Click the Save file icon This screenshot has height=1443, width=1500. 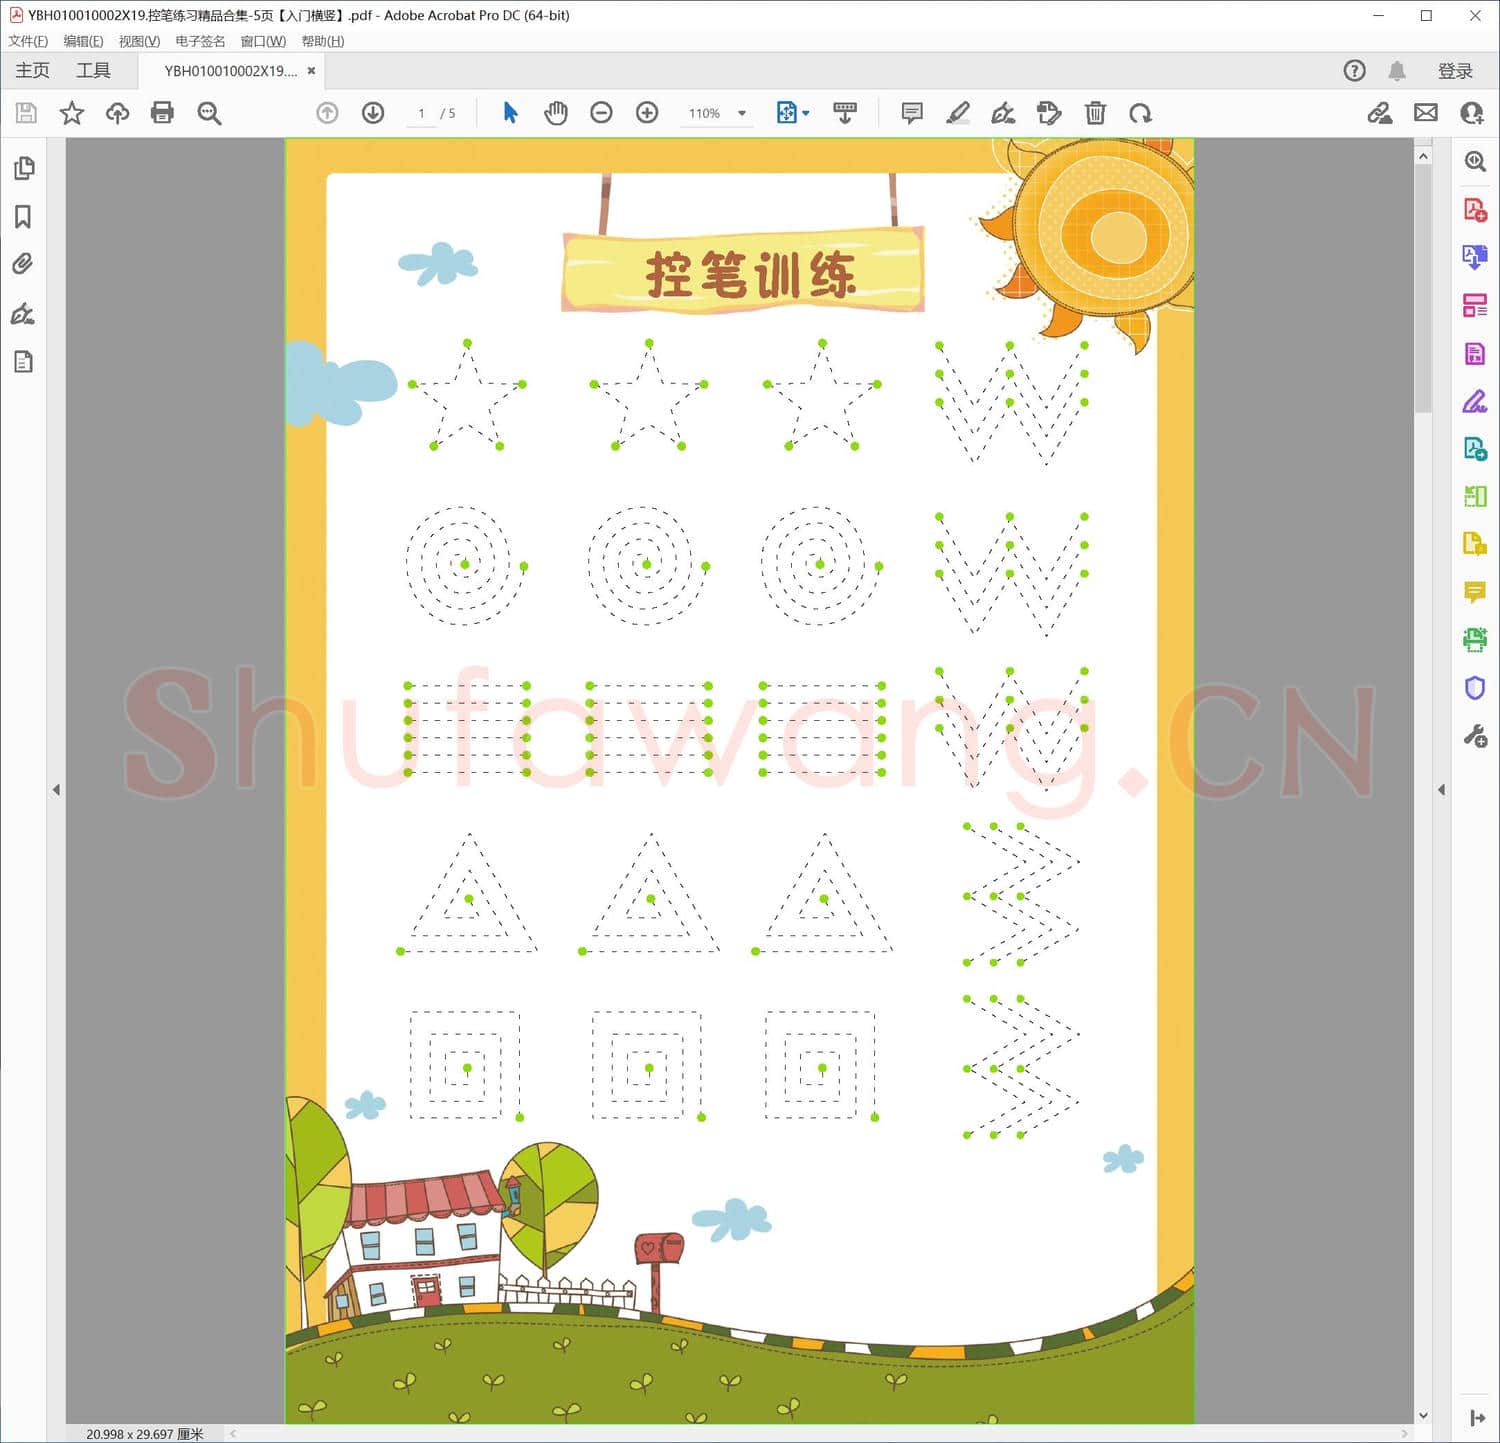tap(26, 113)
